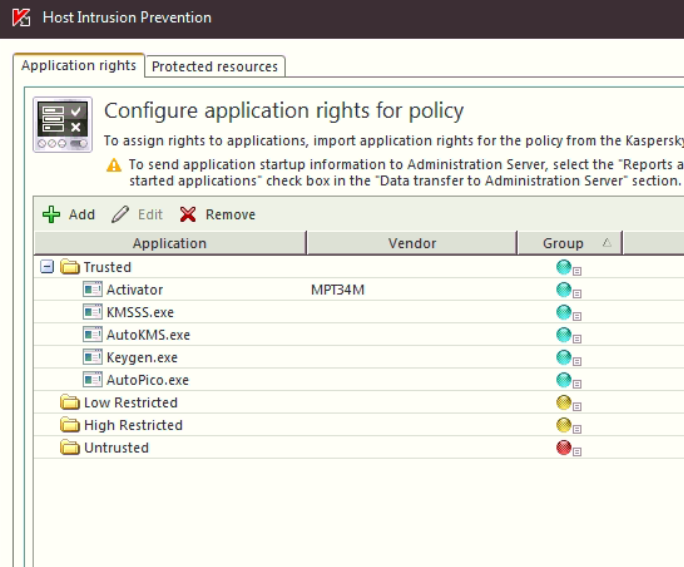
Task: Open group dropdown for Untrusted folder
Action: point(577,450)
